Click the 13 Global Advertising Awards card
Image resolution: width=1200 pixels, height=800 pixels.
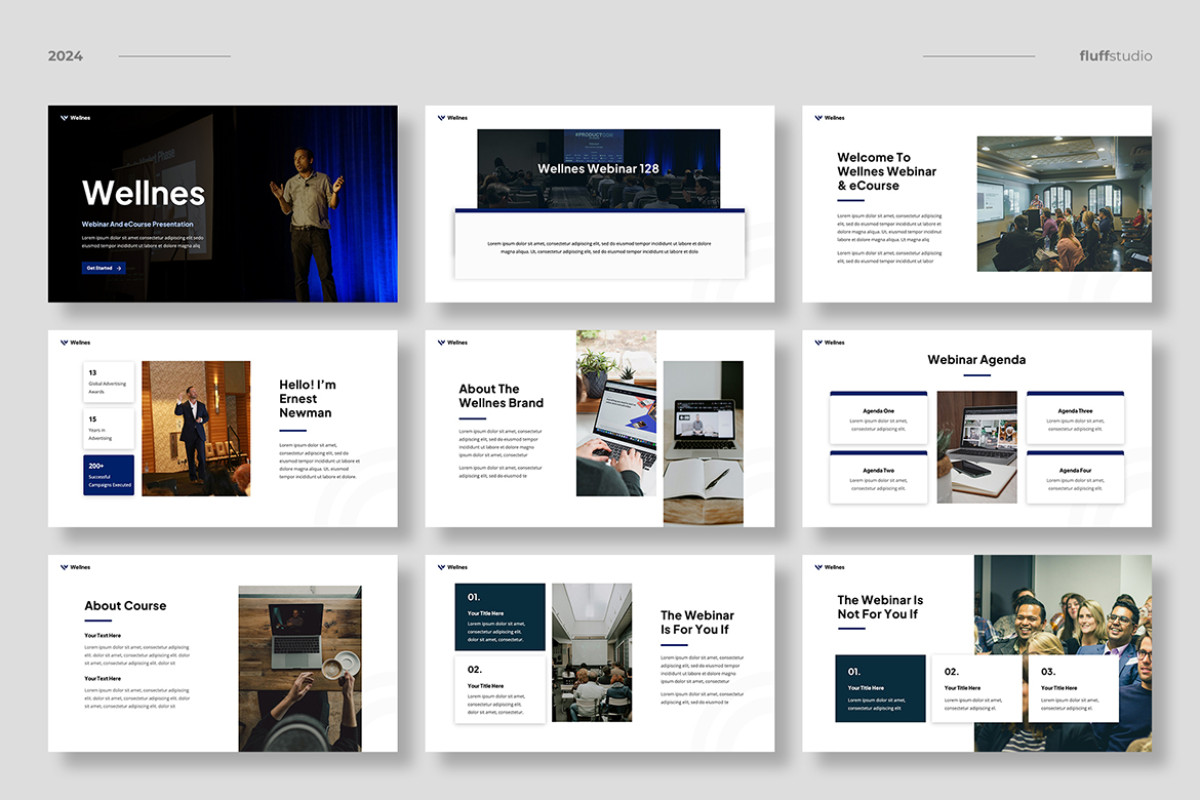tap(108, 382)
